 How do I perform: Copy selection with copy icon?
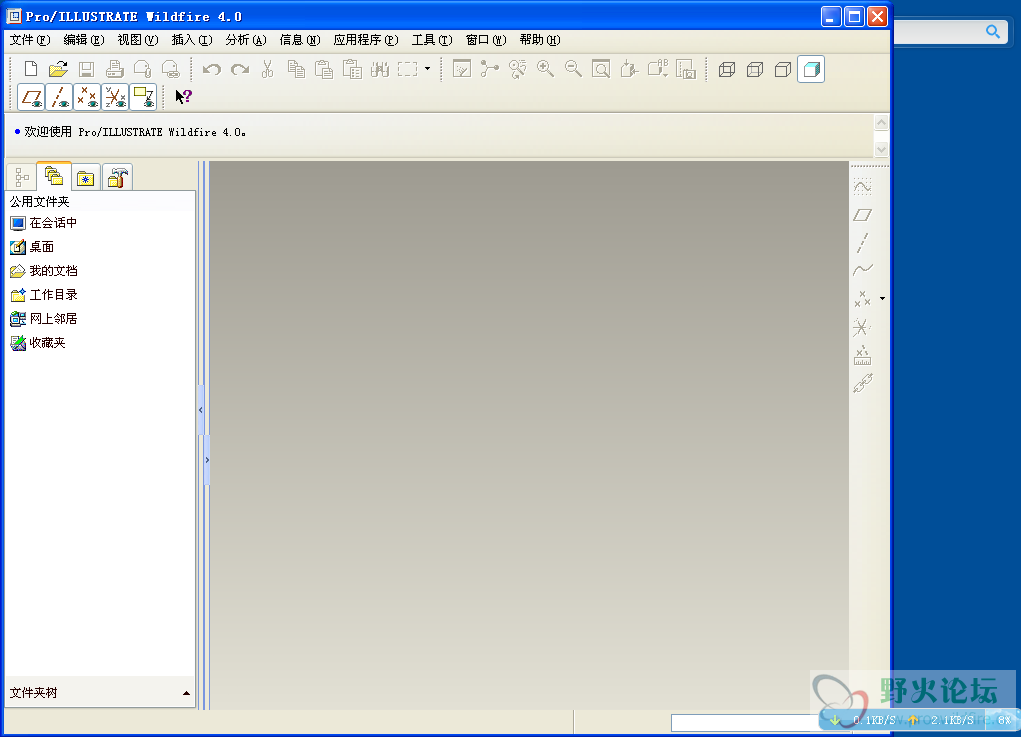pos(296,69)
